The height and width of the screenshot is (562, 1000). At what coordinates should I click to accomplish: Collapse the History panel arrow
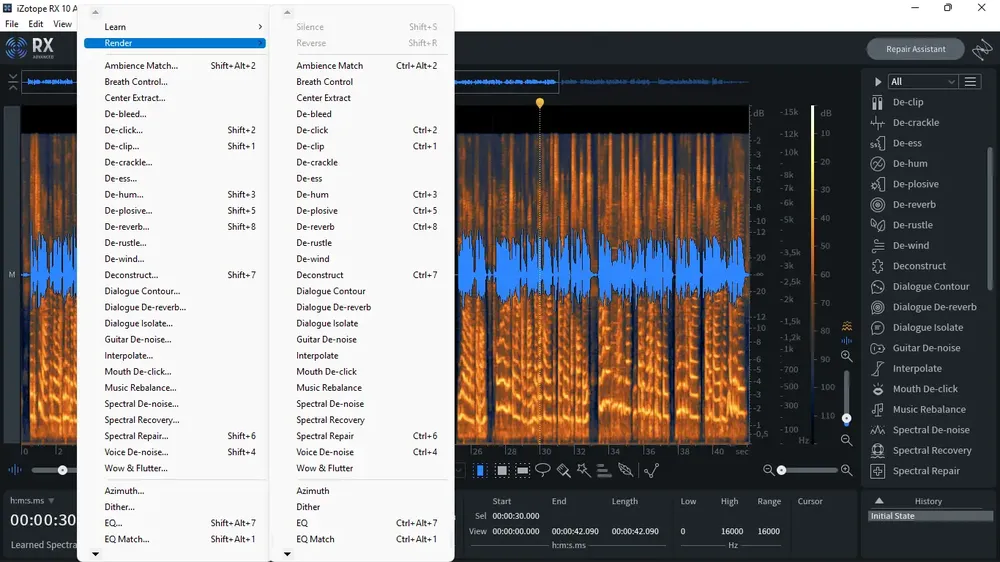click(879, 501)
